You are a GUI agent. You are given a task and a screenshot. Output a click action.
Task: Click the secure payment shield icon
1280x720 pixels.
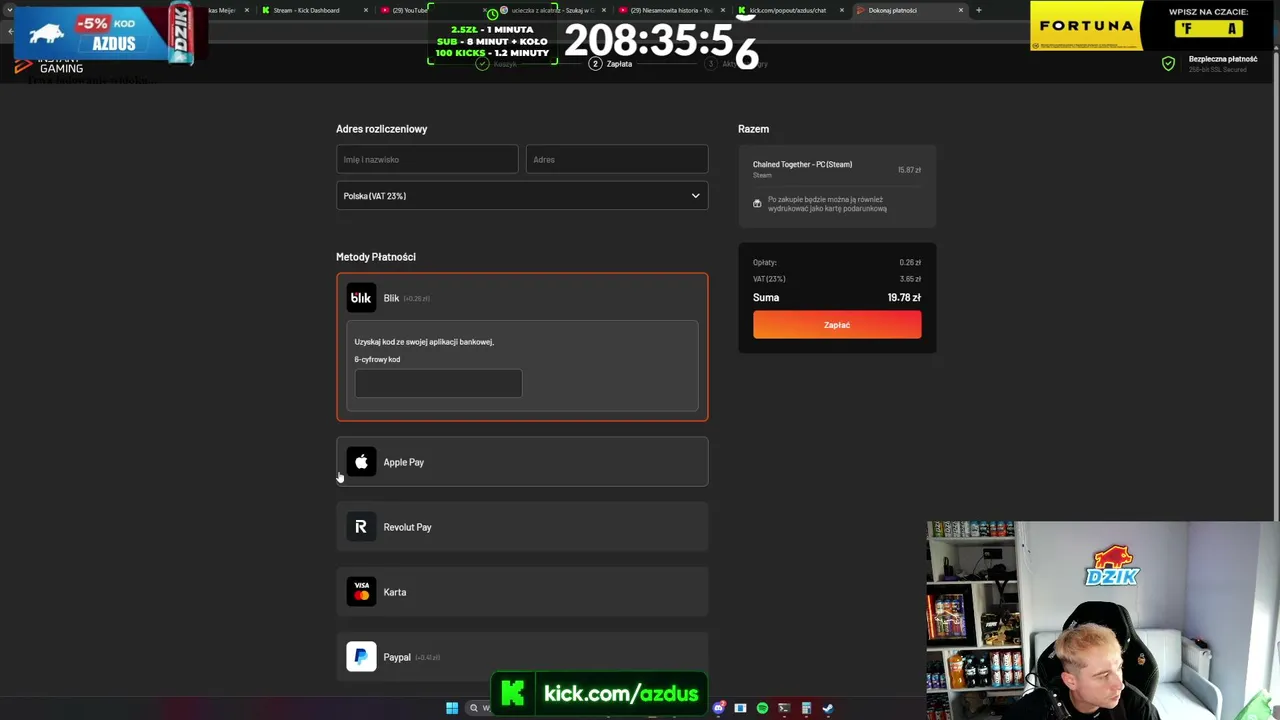[x=1168, y=64]
